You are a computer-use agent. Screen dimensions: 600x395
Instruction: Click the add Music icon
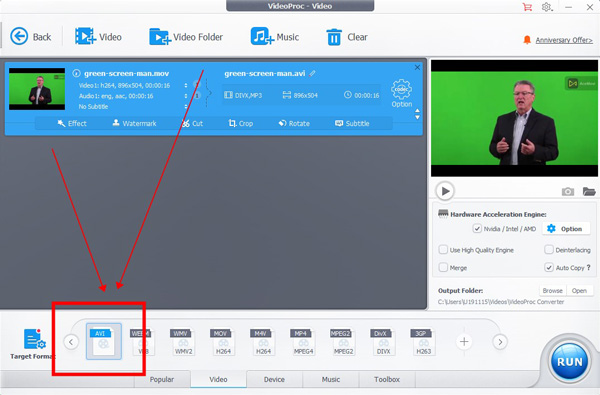(262, 36)
